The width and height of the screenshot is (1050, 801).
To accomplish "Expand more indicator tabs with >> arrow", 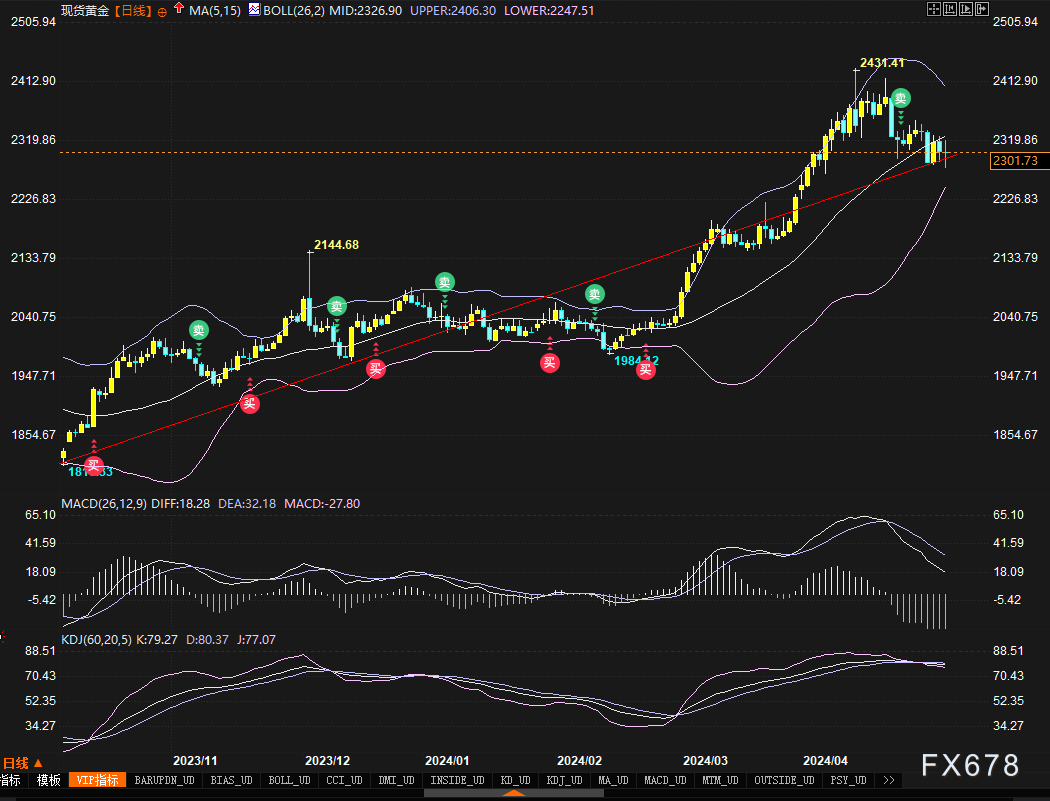I will tap(889, 780).
